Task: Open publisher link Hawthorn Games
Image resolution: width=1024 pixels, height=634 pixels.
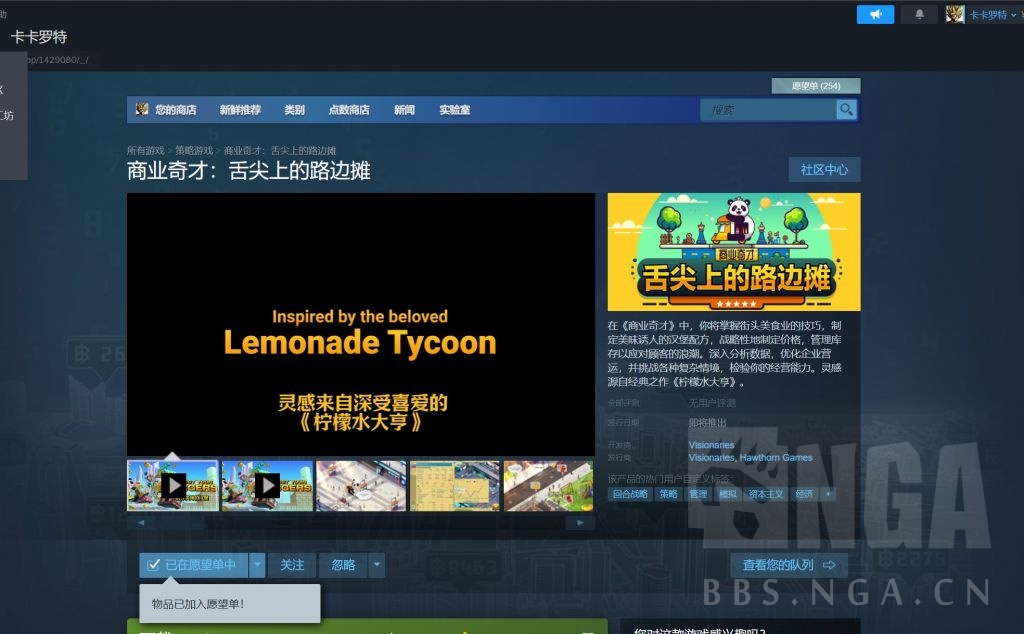Action: point(776,458)
